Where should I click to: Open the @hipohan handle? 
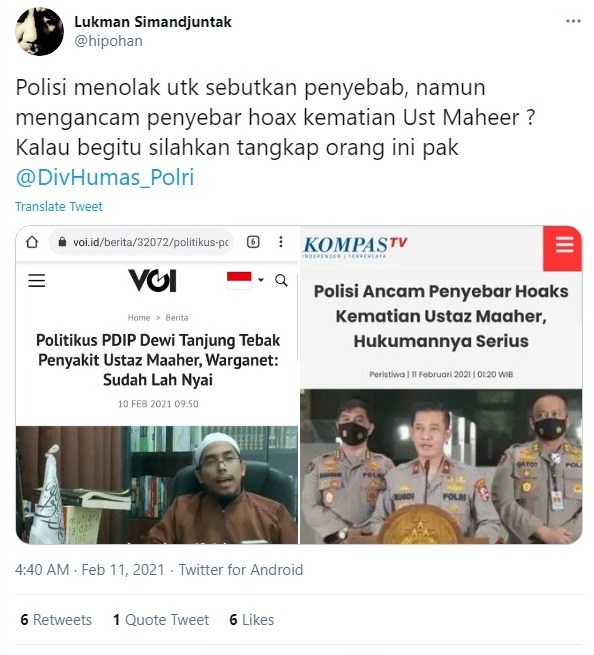tap(108, 41)
